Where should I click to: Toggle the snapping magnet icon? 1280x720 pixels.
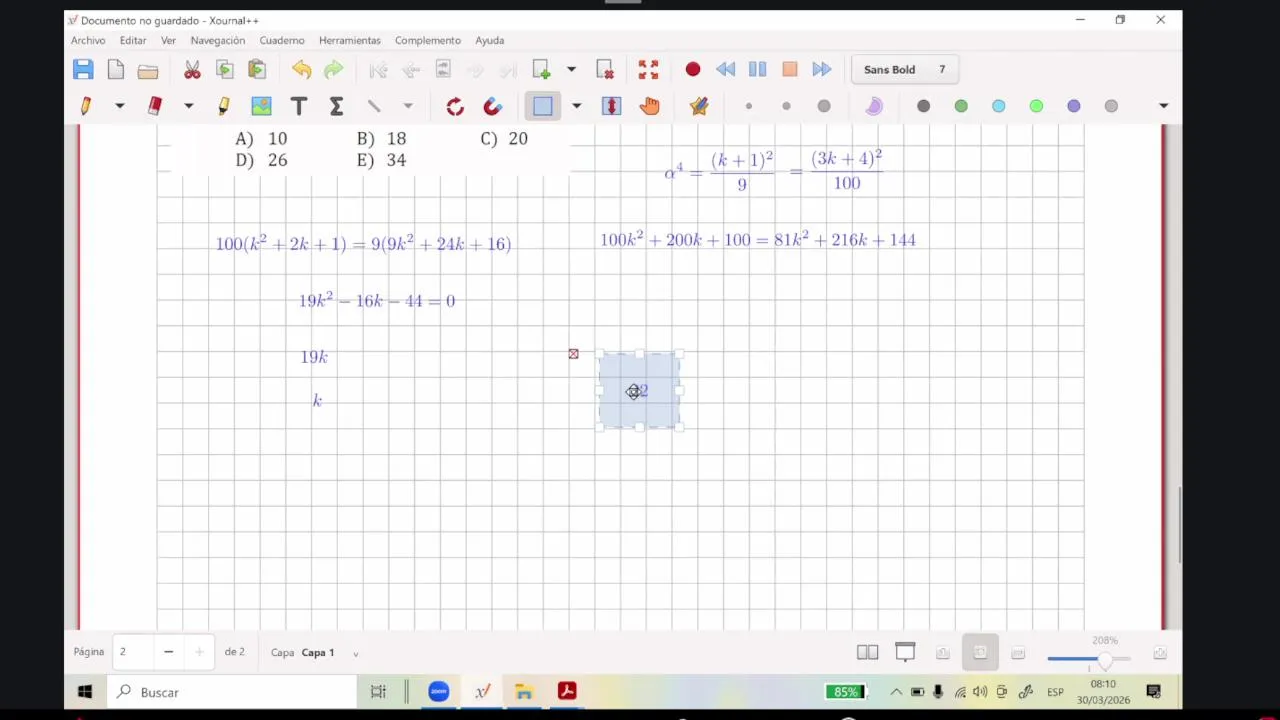[x=492, y=105]
